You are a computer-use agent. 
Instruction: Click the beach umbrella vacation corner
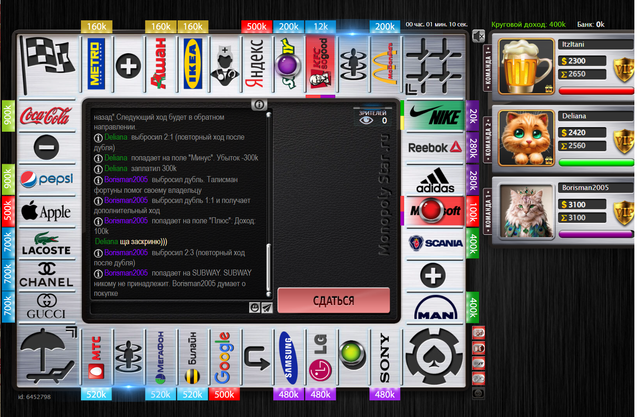coord(47,357)
